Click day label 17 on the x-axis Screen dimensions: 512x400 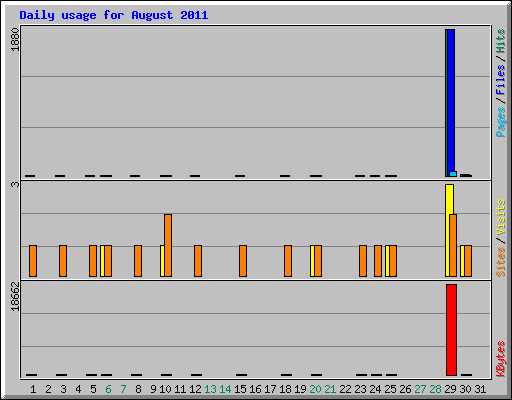pos(270,389)
